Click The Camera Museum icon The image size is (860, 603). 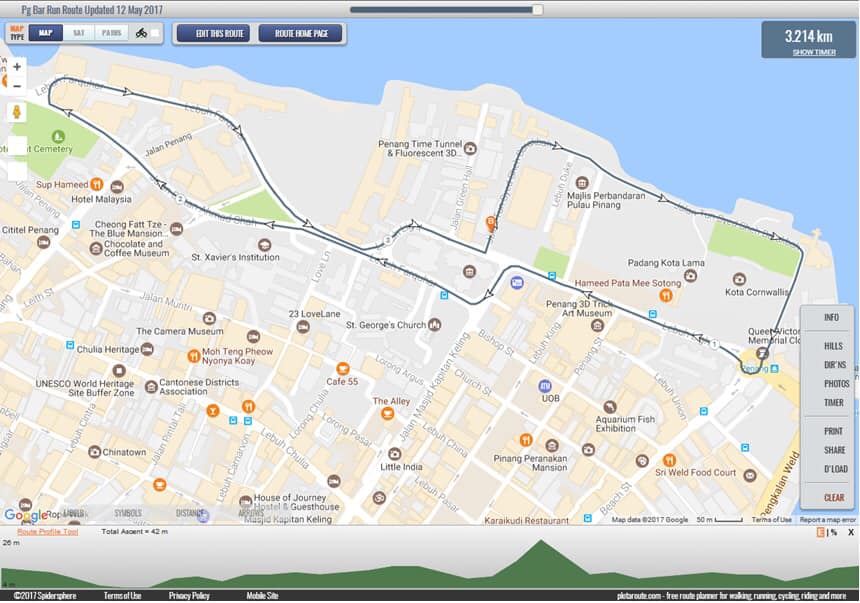(x=208, y=318)
